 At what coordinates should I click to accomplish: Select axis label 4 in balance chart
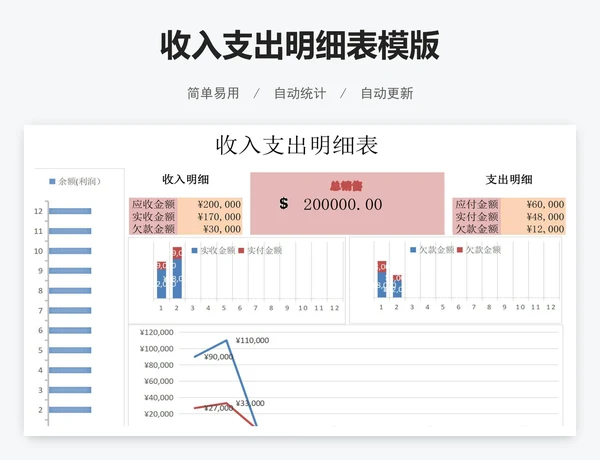[40, 370]
